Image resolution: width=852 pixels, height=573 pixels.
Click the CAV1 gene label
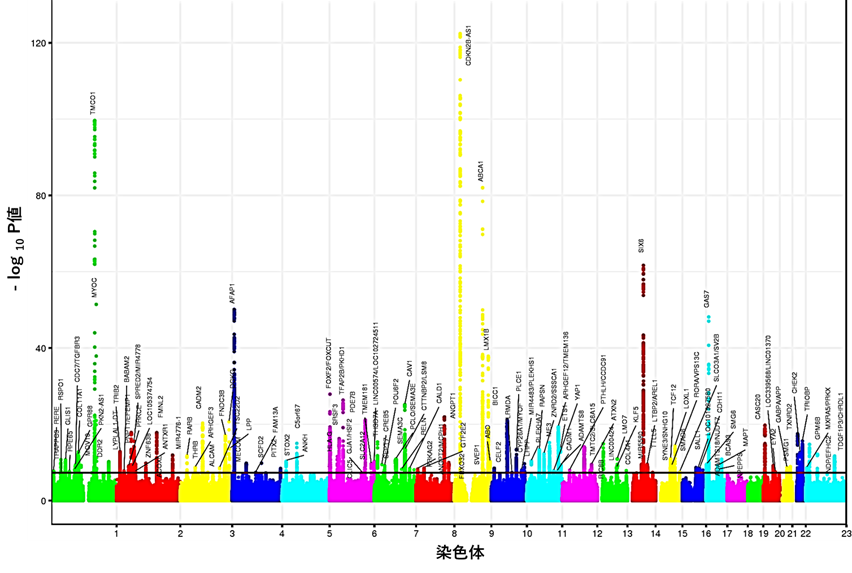tap(410, 368)
